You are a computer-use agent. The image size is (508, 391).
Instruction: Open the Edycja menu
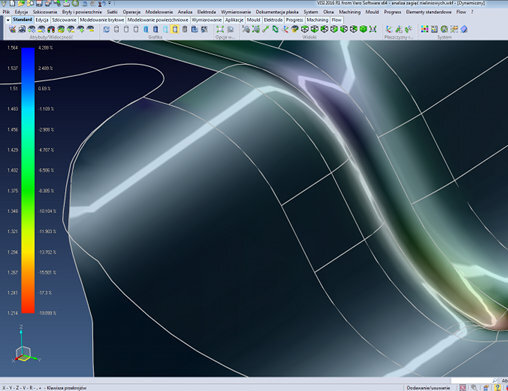click(21, 12)
